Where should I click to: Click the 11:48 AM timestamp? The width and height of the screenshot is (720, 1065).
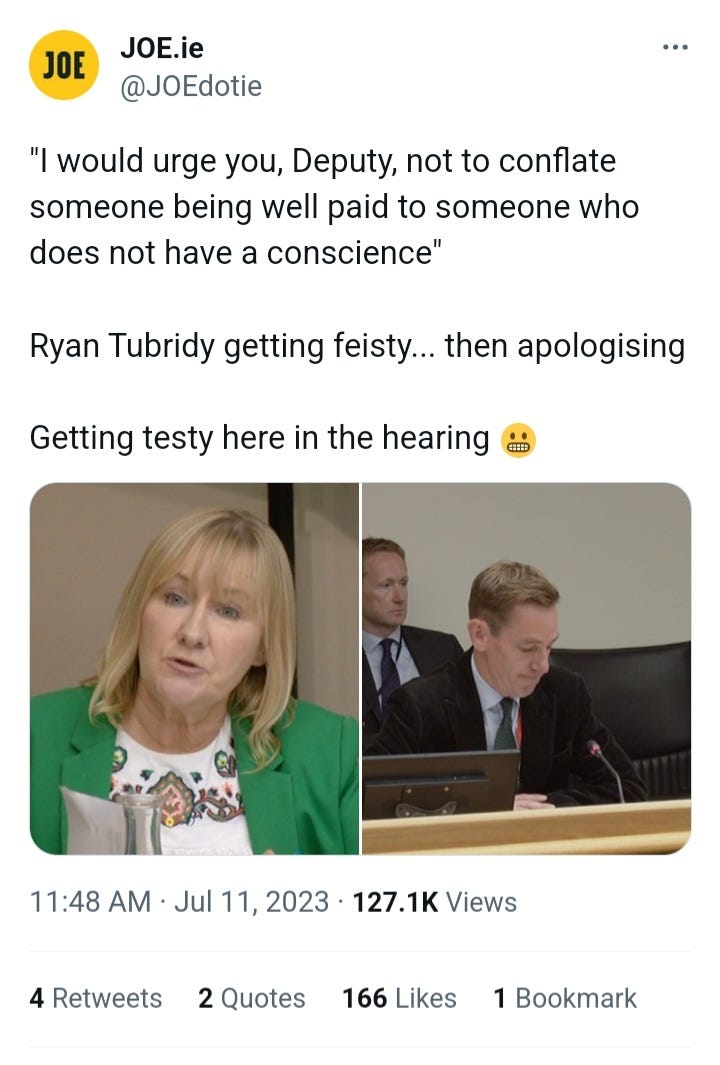click(90, 902)
